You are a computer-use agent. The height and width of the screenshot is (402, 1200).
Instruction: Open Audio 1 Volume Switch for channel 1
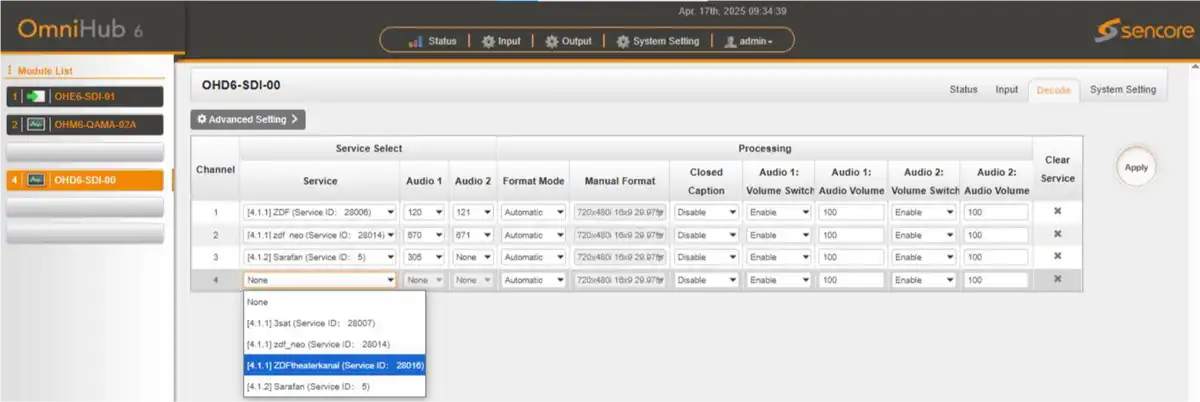[778, 212]
